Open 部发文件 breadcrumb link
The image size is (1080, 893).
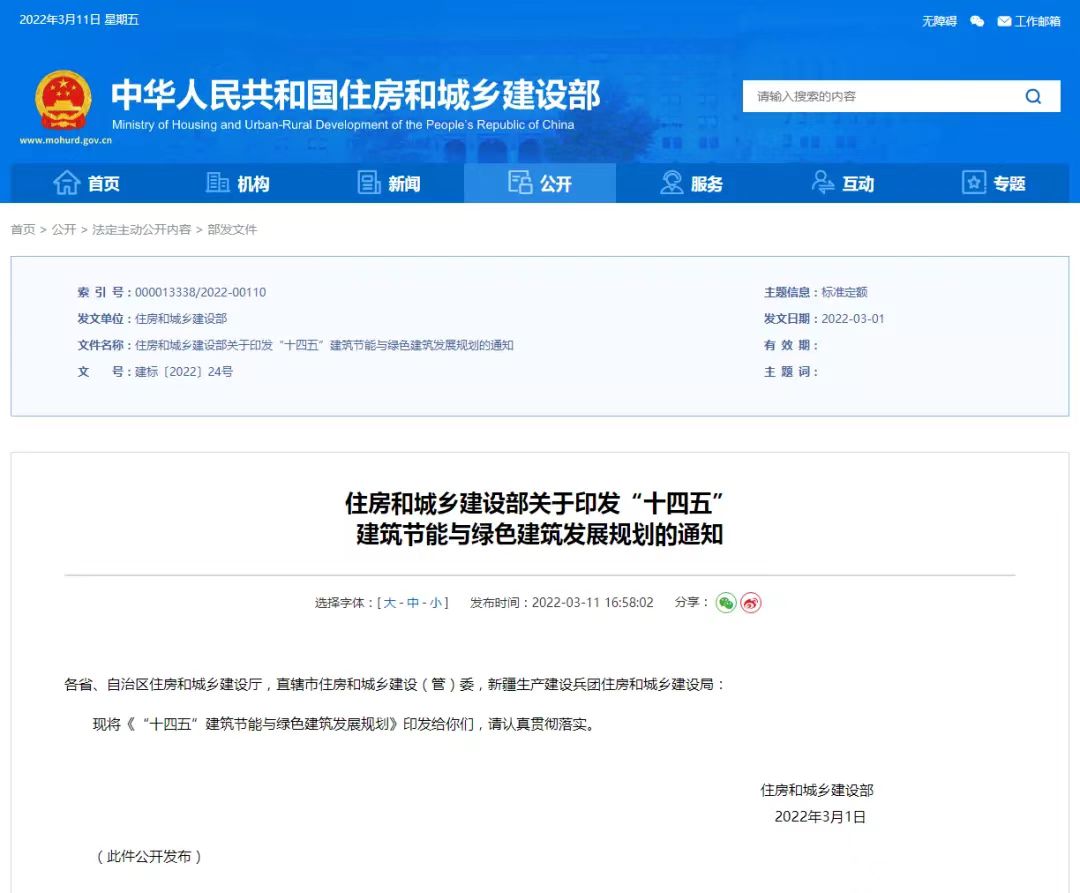(x=235, y=229)
